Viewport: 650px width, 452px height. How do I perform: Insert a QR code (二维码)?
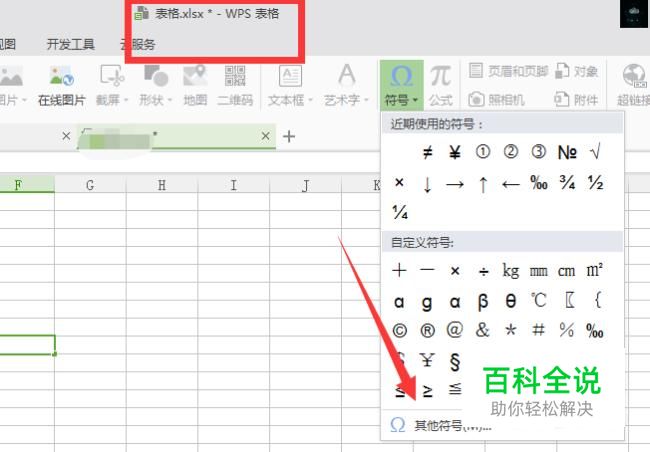click(235, 86)
